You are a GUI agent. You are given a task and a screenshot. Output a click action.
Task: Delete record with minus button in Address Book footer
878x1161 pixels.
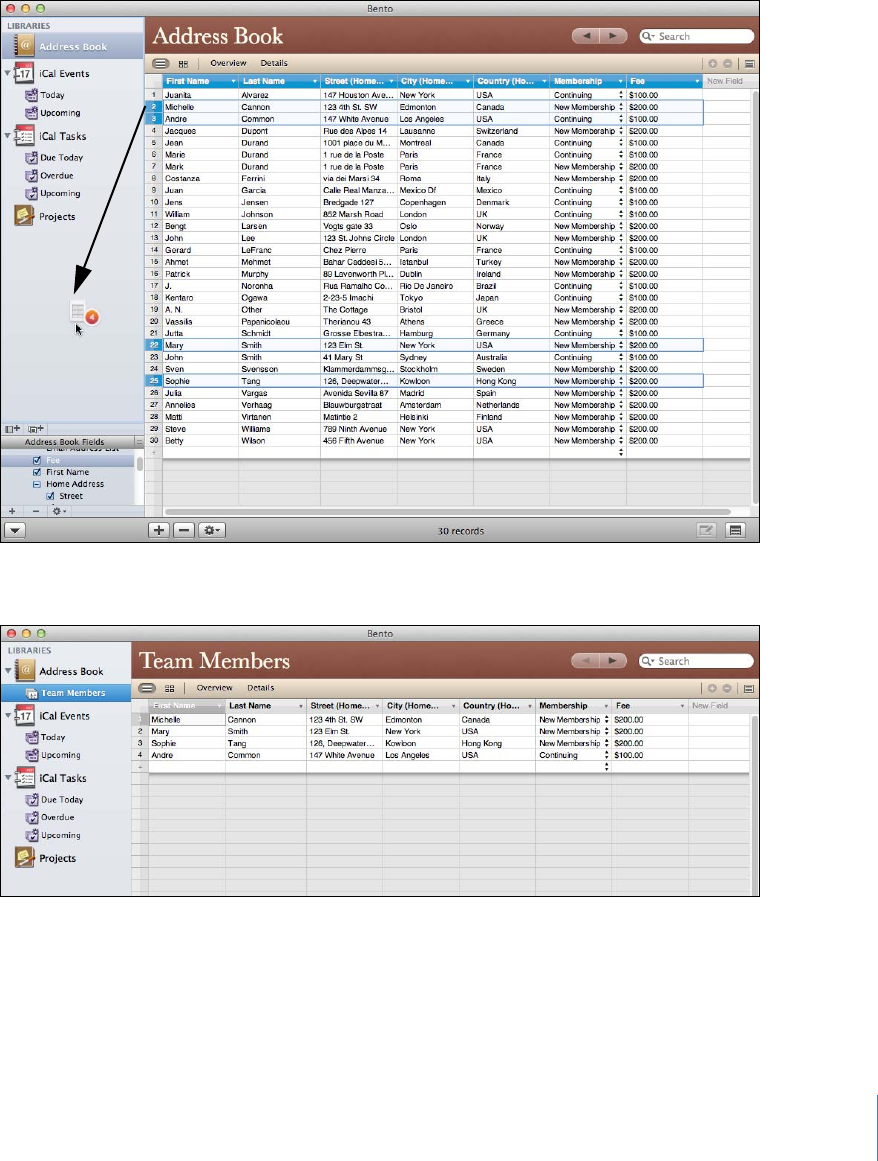point(184,530)
